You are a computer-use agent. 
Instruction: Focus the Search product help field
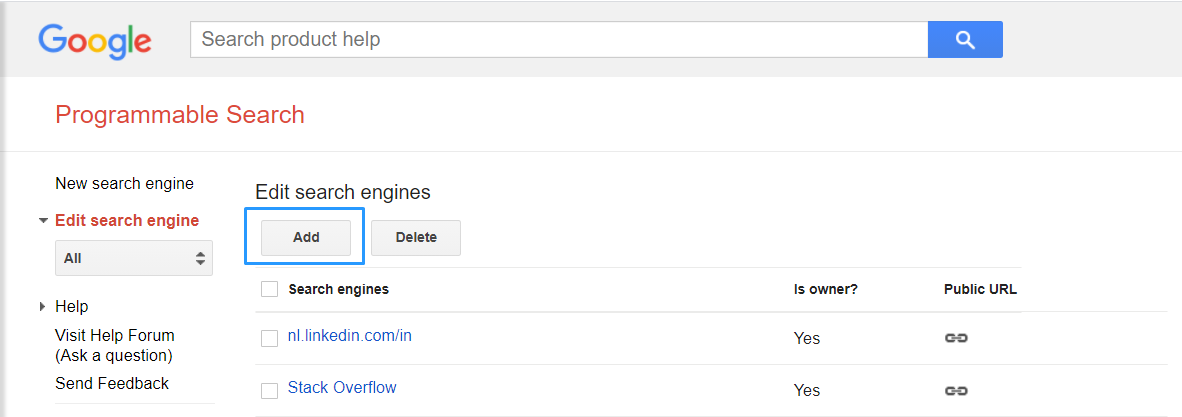click(558, 40)
